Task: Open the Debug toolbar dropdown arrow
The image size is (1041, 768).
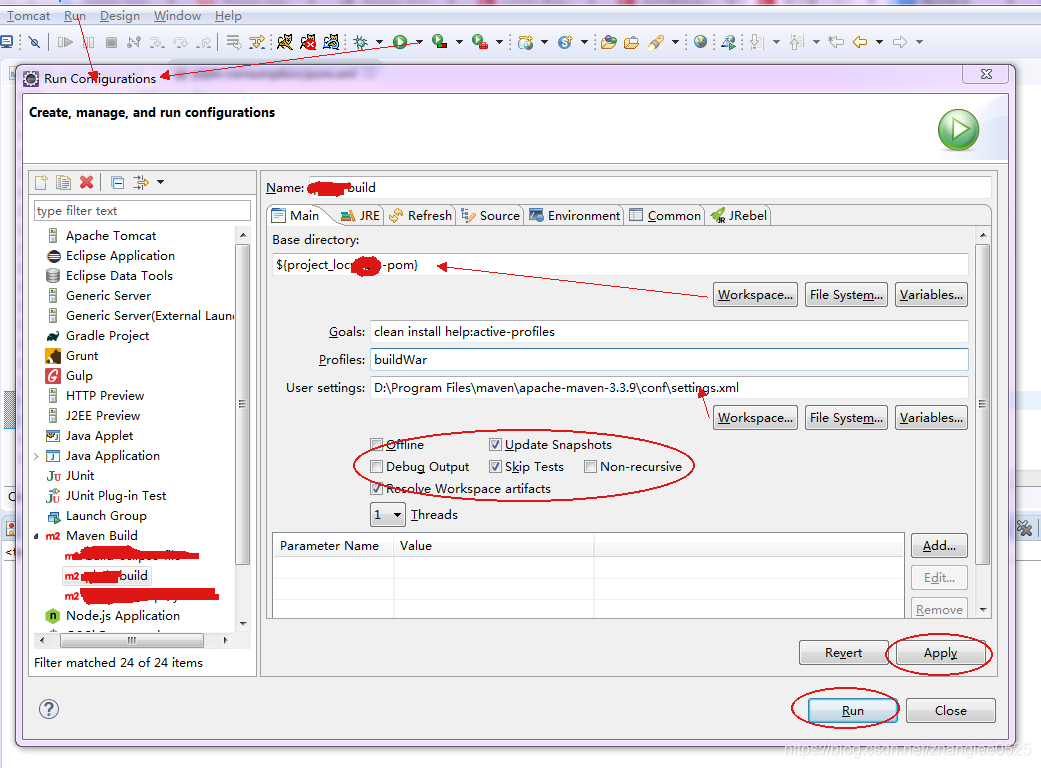Action: (379, 42)
